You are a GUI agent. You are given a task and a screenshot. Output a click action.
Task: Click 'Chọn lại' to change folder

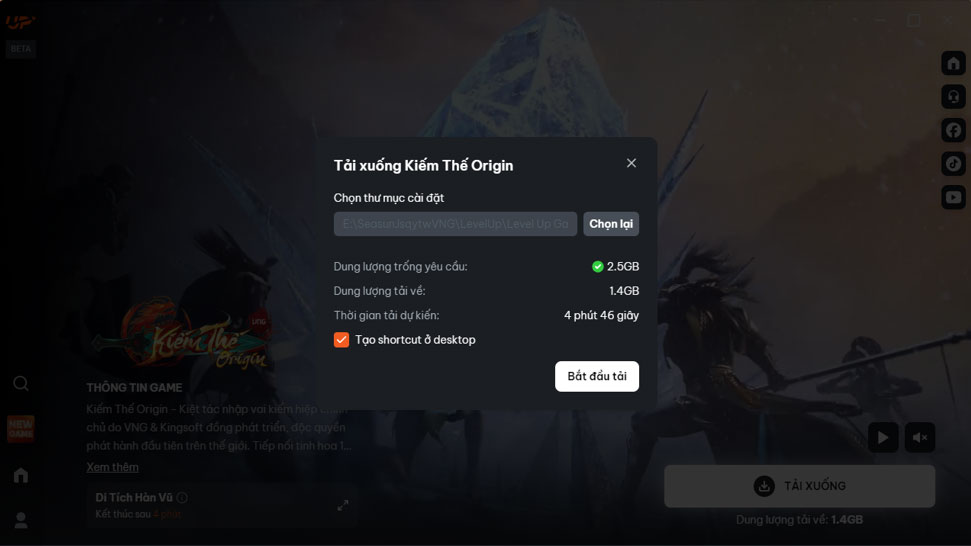[611, 224]
